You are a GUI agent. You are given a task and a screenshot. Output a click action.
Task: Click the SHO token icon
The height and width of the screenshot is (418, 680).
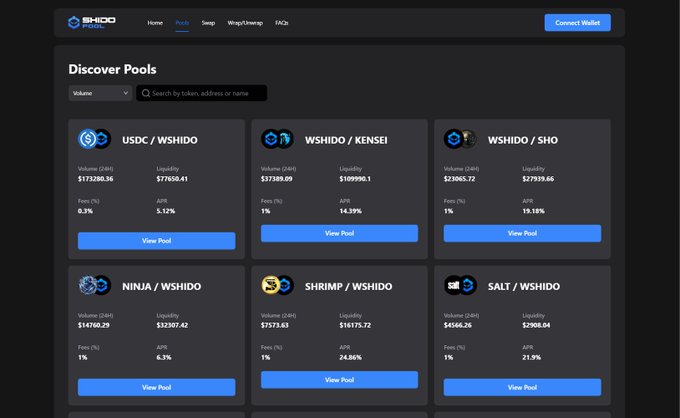(x=469, y=139)
